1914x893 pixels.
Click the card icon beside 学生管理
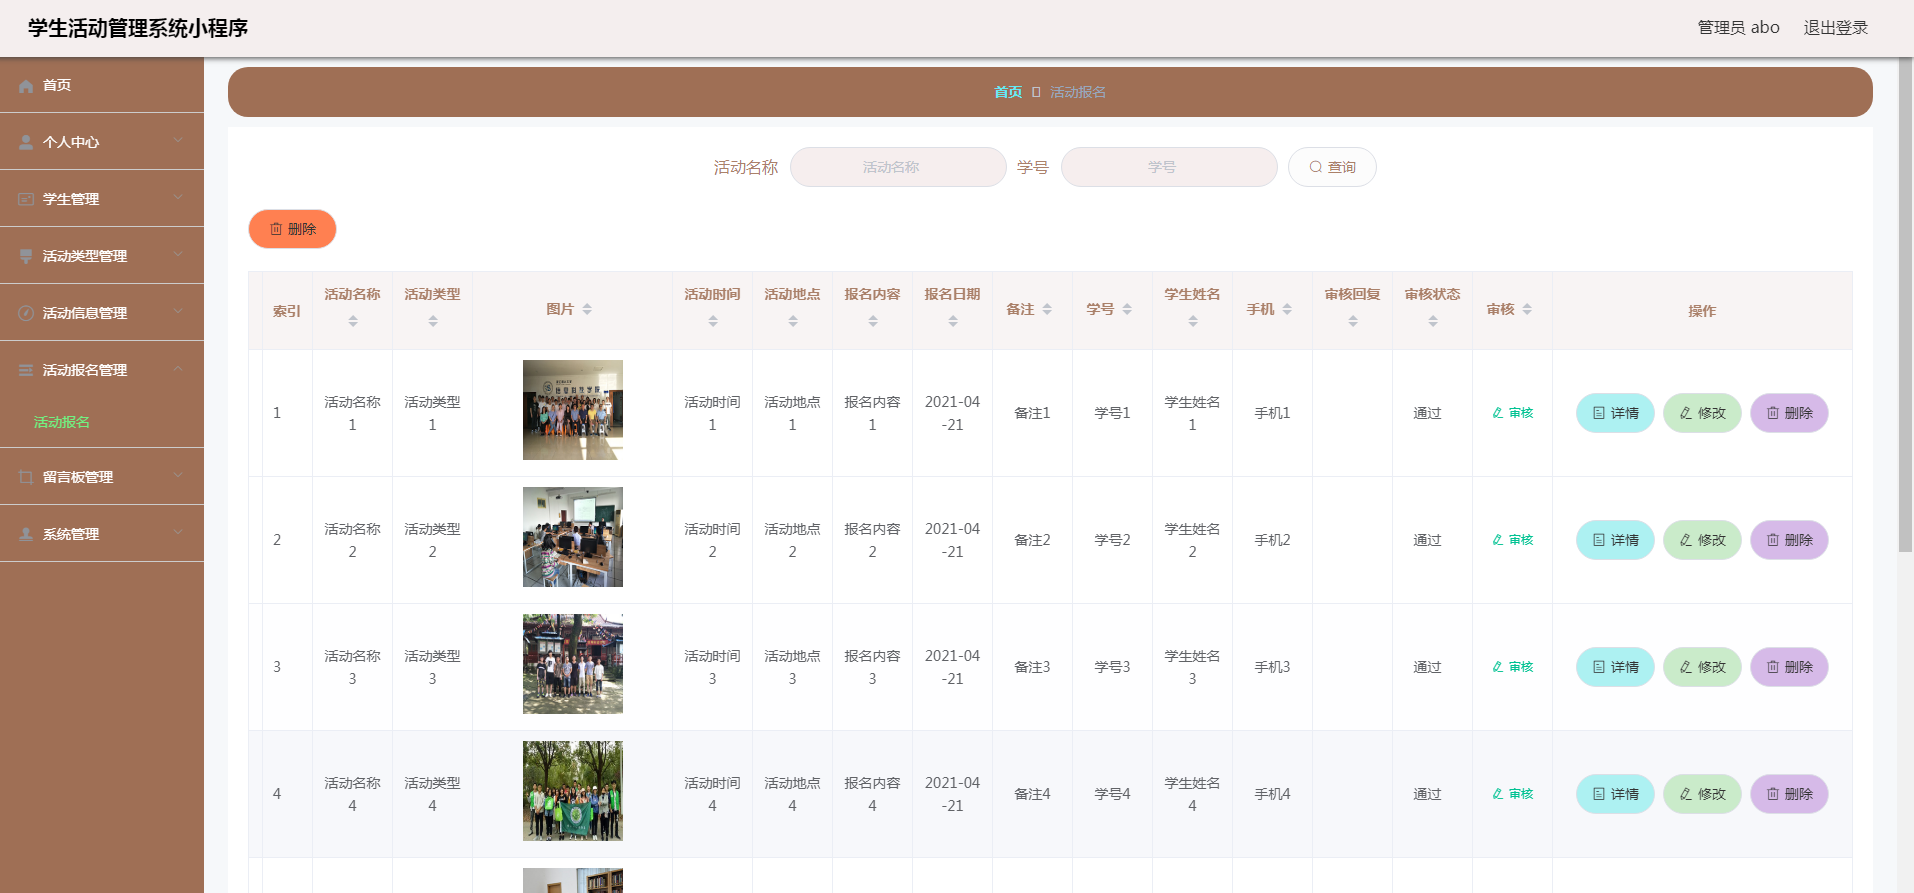26,200
